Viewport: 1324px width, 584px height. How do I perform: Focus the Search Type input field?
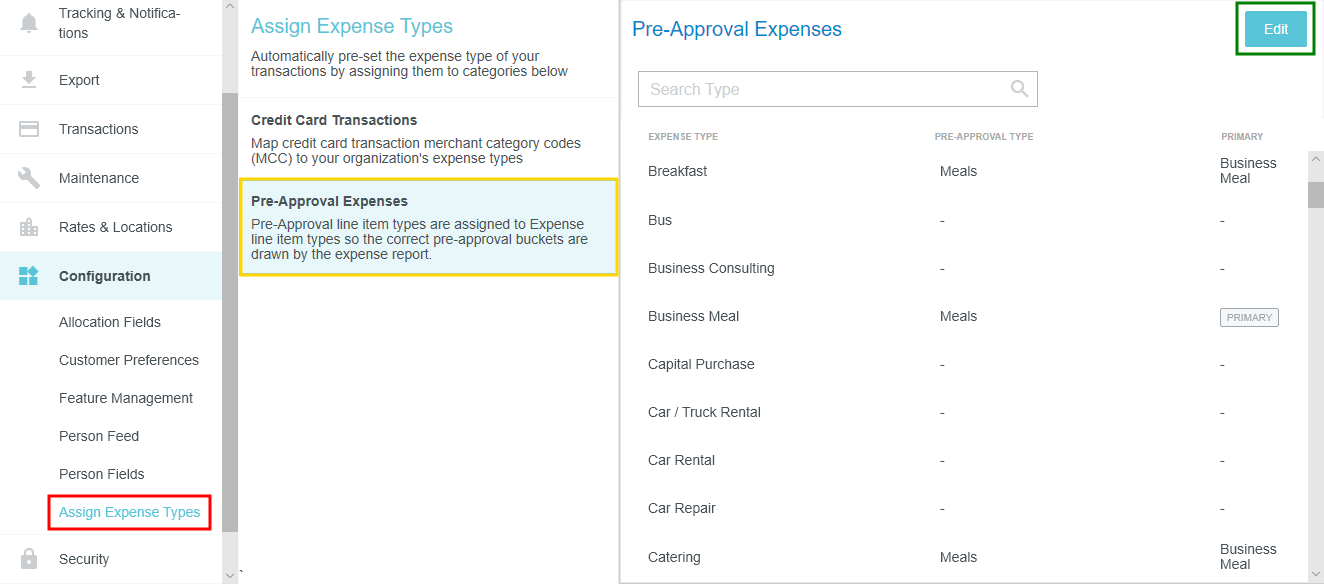point(838,89)
